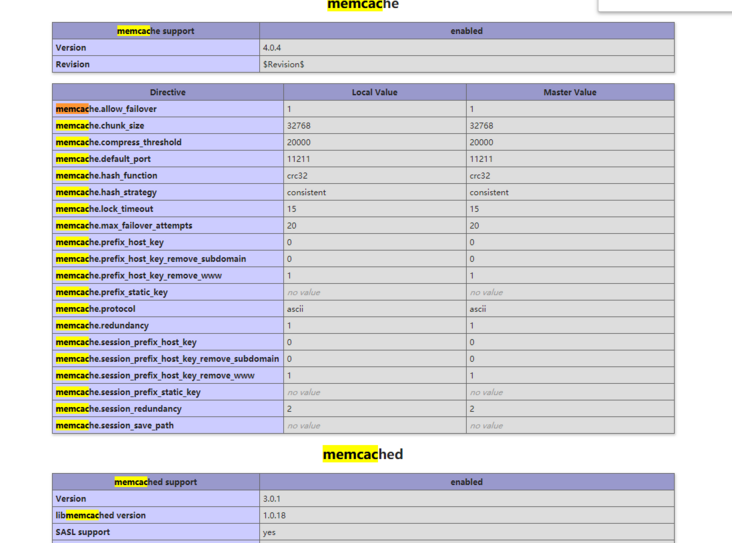Click memcache.prefix_host_key_remove_www directive

tap(139, 275)
